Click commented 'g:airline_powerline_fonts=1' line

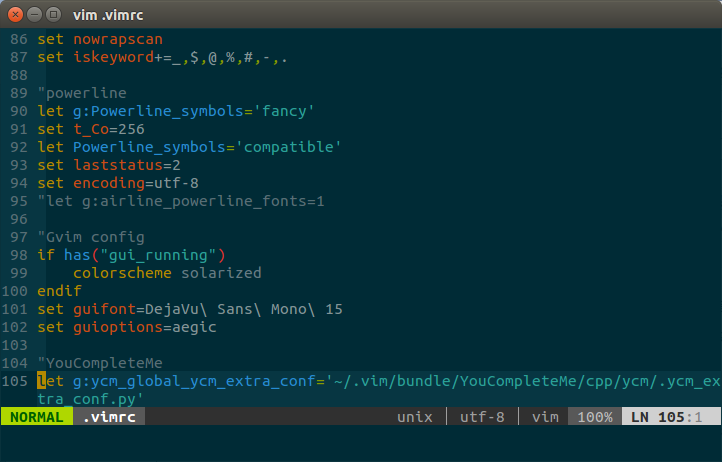181,201
